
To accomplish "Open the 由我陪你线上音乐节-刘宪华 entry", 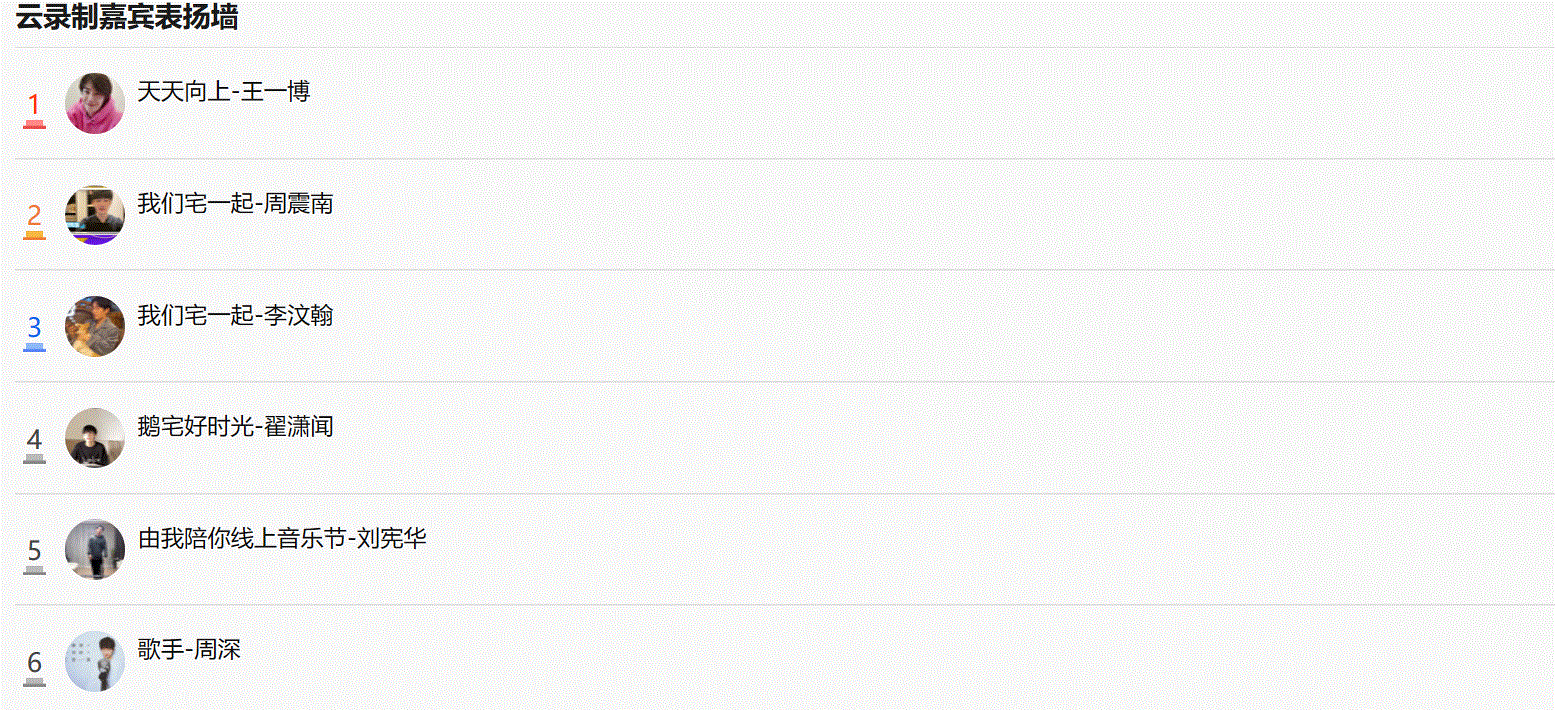I will tap(282, 539).
